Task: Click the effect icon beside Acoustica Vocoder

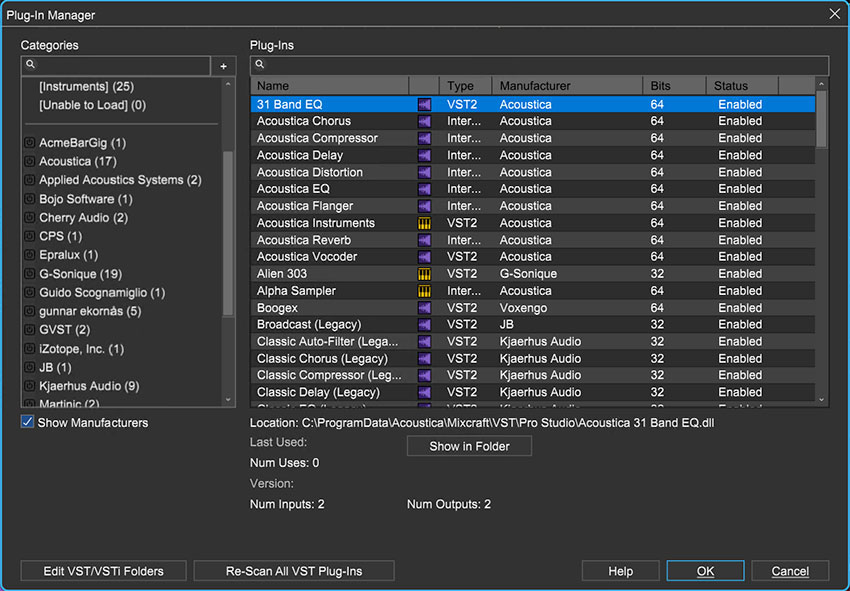Action: (424, 256)
